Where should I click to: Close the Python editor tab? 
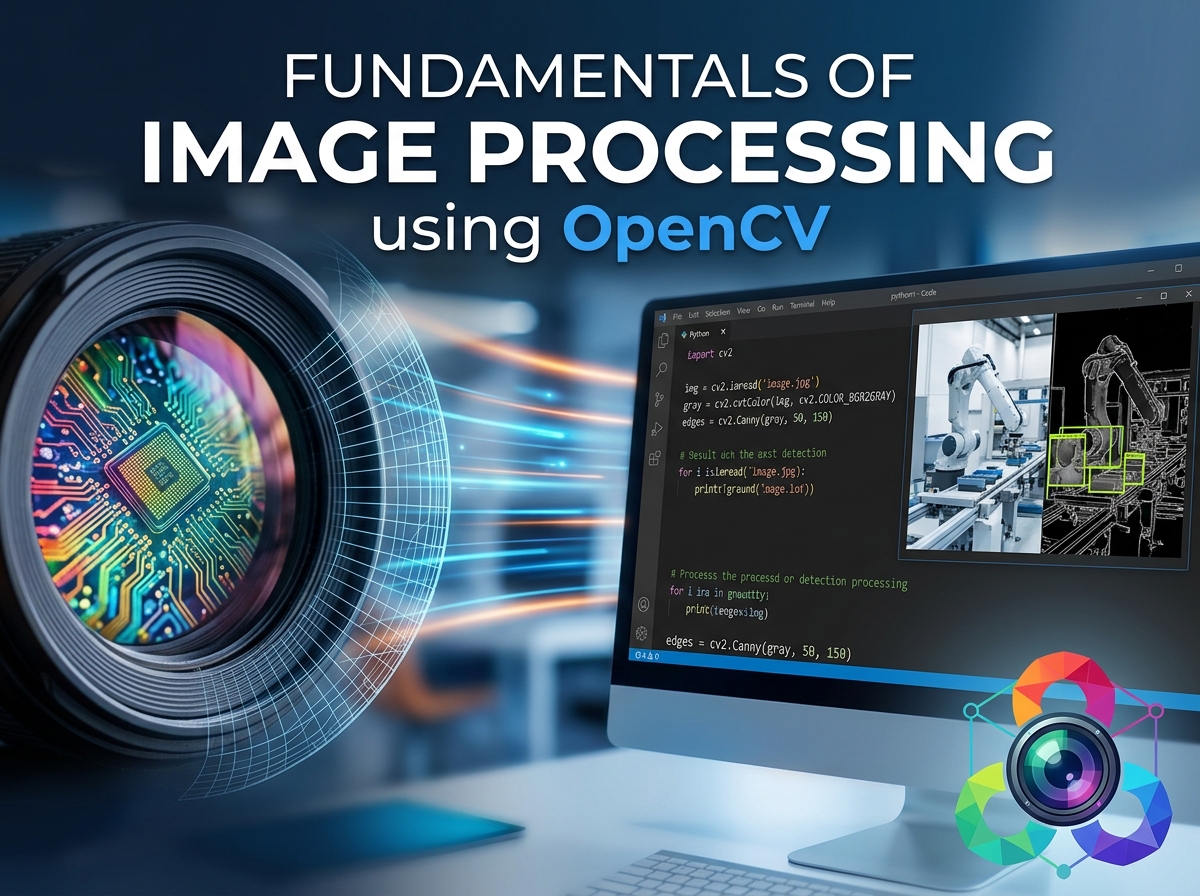pyautogui.click(x=723, y=331)
